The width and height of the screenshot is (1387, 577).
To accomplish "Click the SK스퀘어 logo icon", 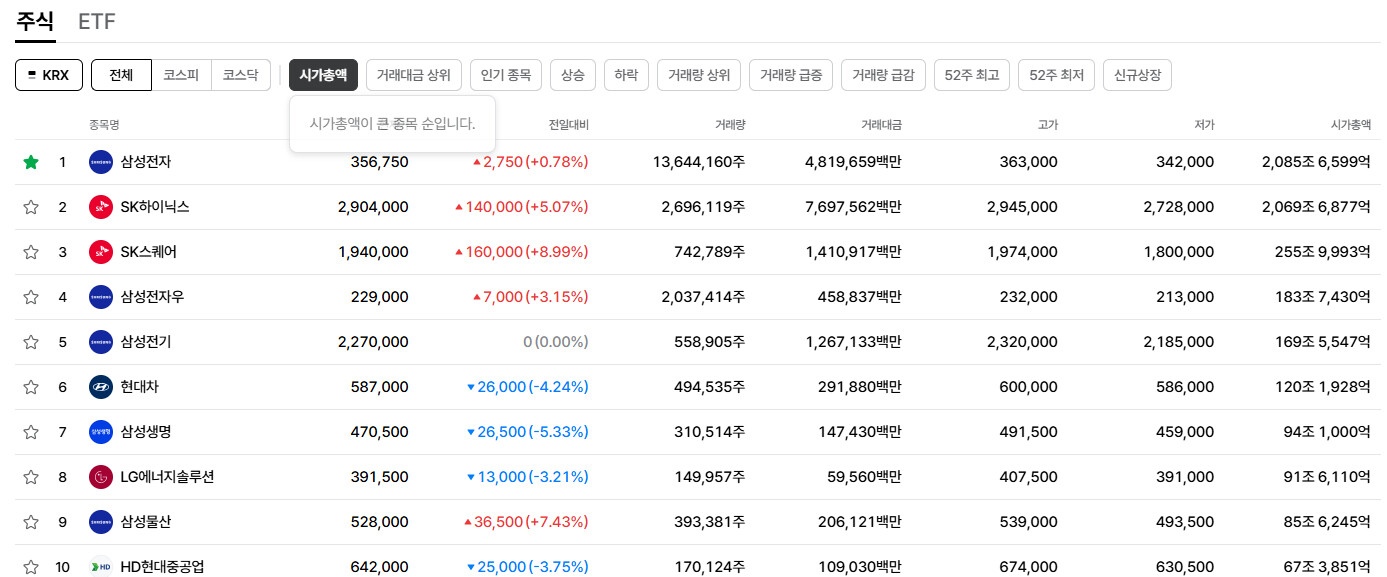I will [101, 252].
